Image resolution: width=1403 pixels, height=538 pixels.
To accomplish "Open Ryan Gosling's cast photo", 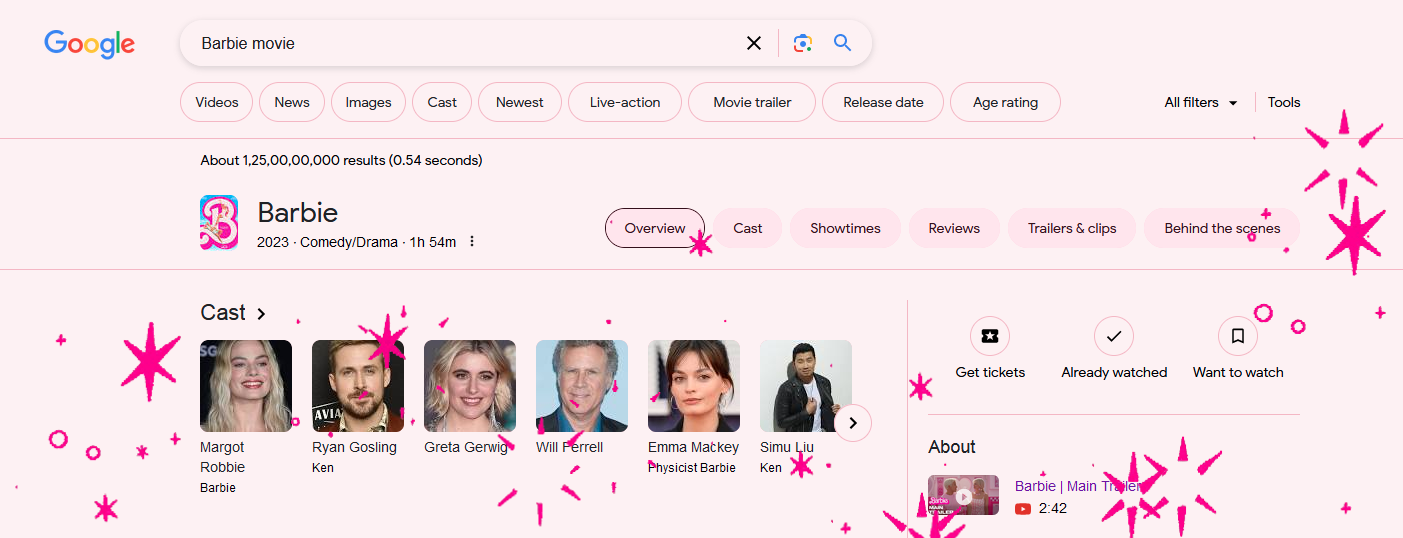I will 358,386.
